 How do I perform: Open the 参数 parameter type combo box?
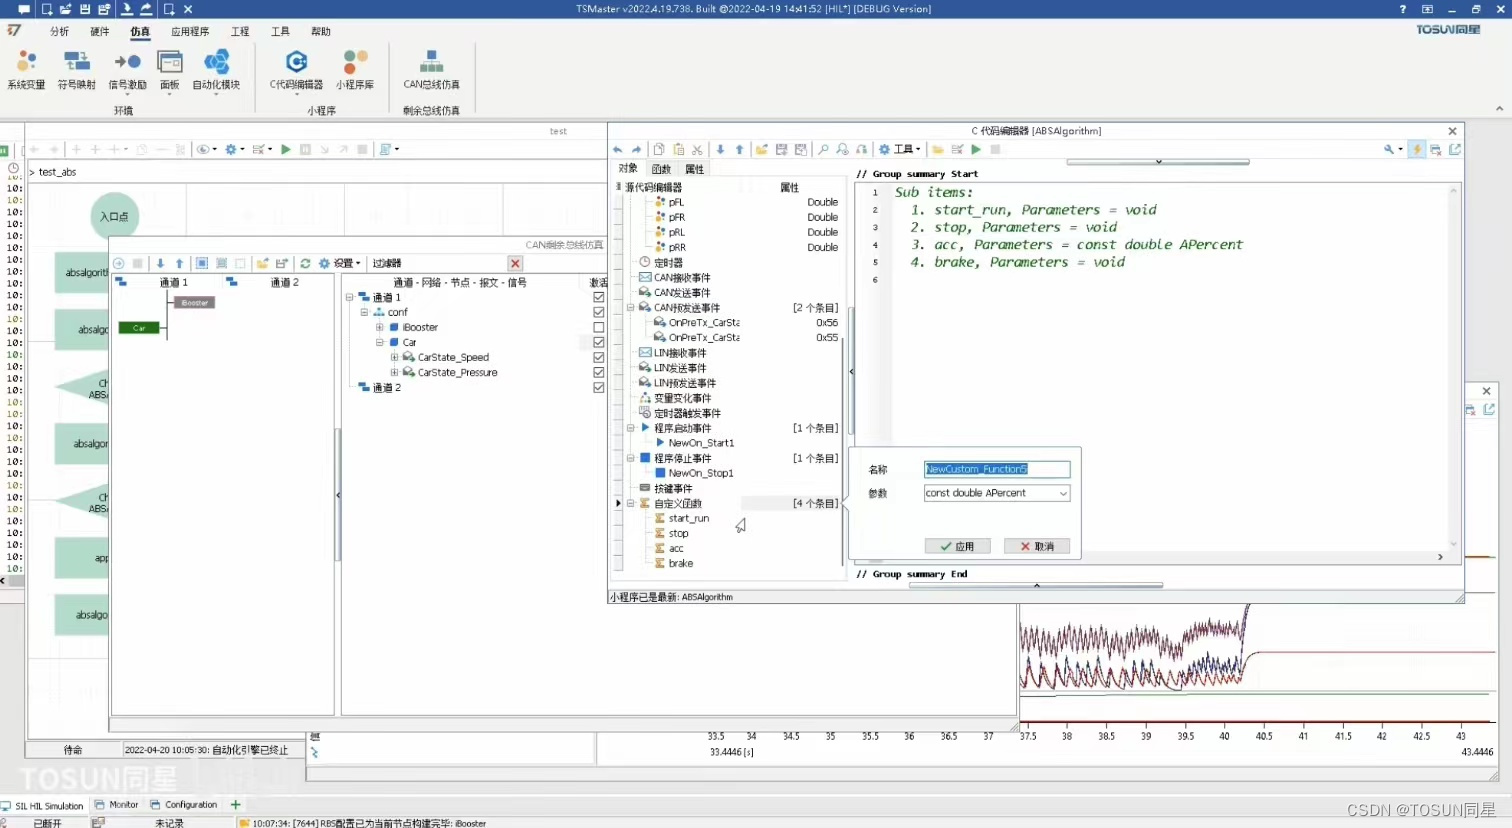tap(997, 493)
